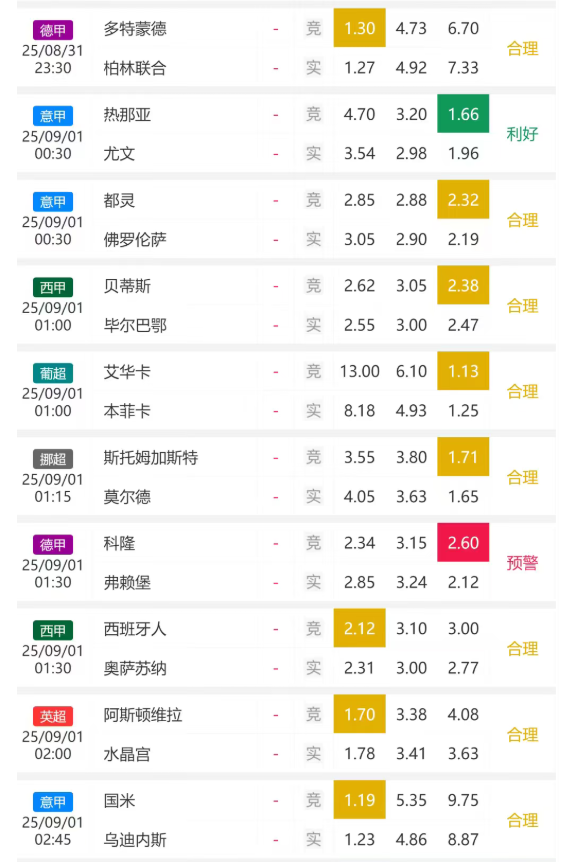Image resolution: width=567 pixels, height=862 pixels.
Task: Select highlighted 1.30 odds for 多特蒙德
Action: coord(360,27)
